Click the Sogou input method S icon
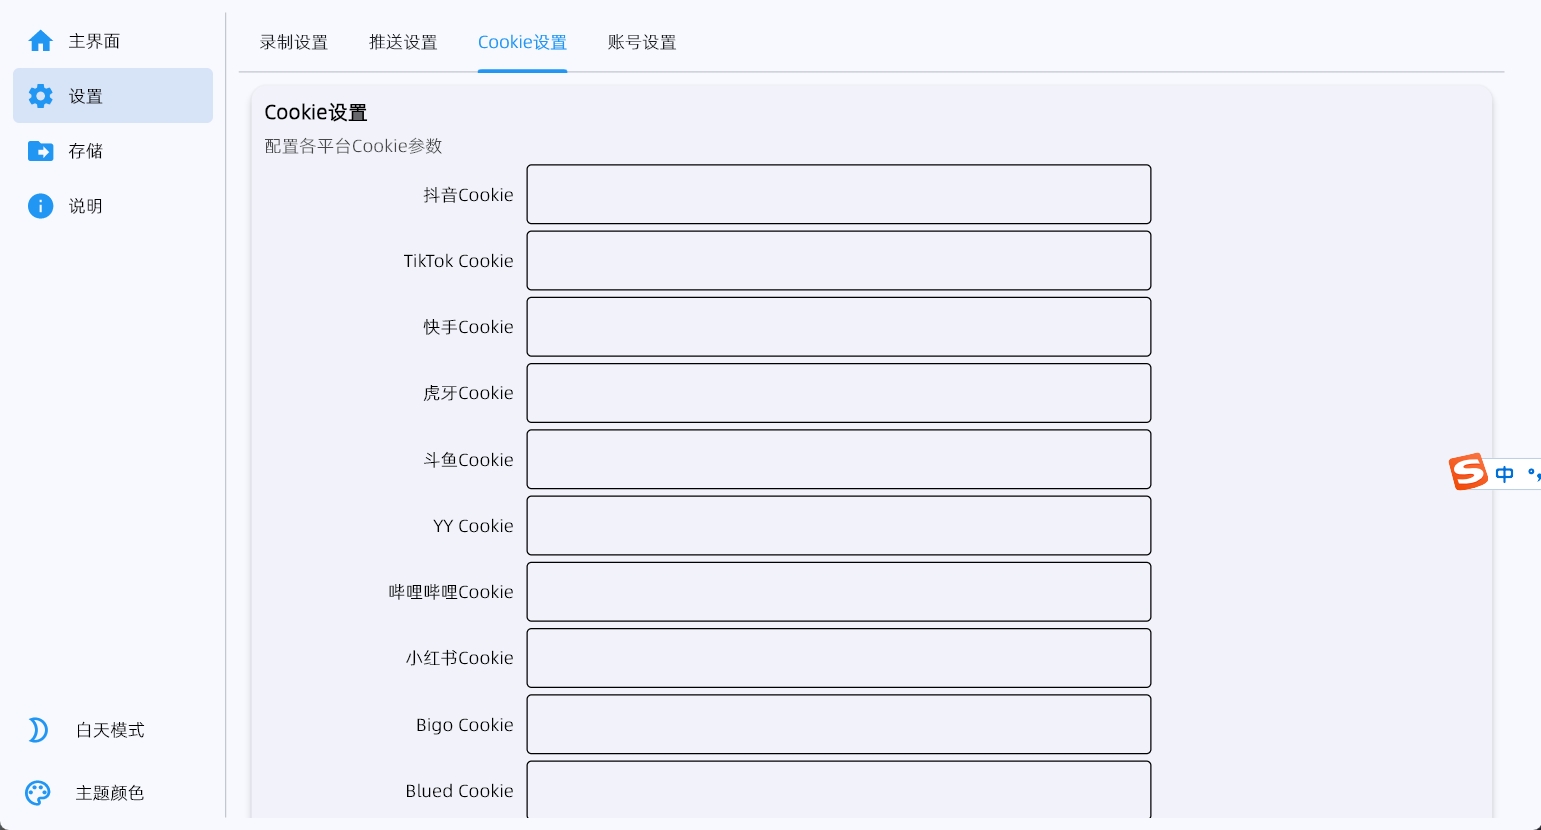 pos(1468,472)
